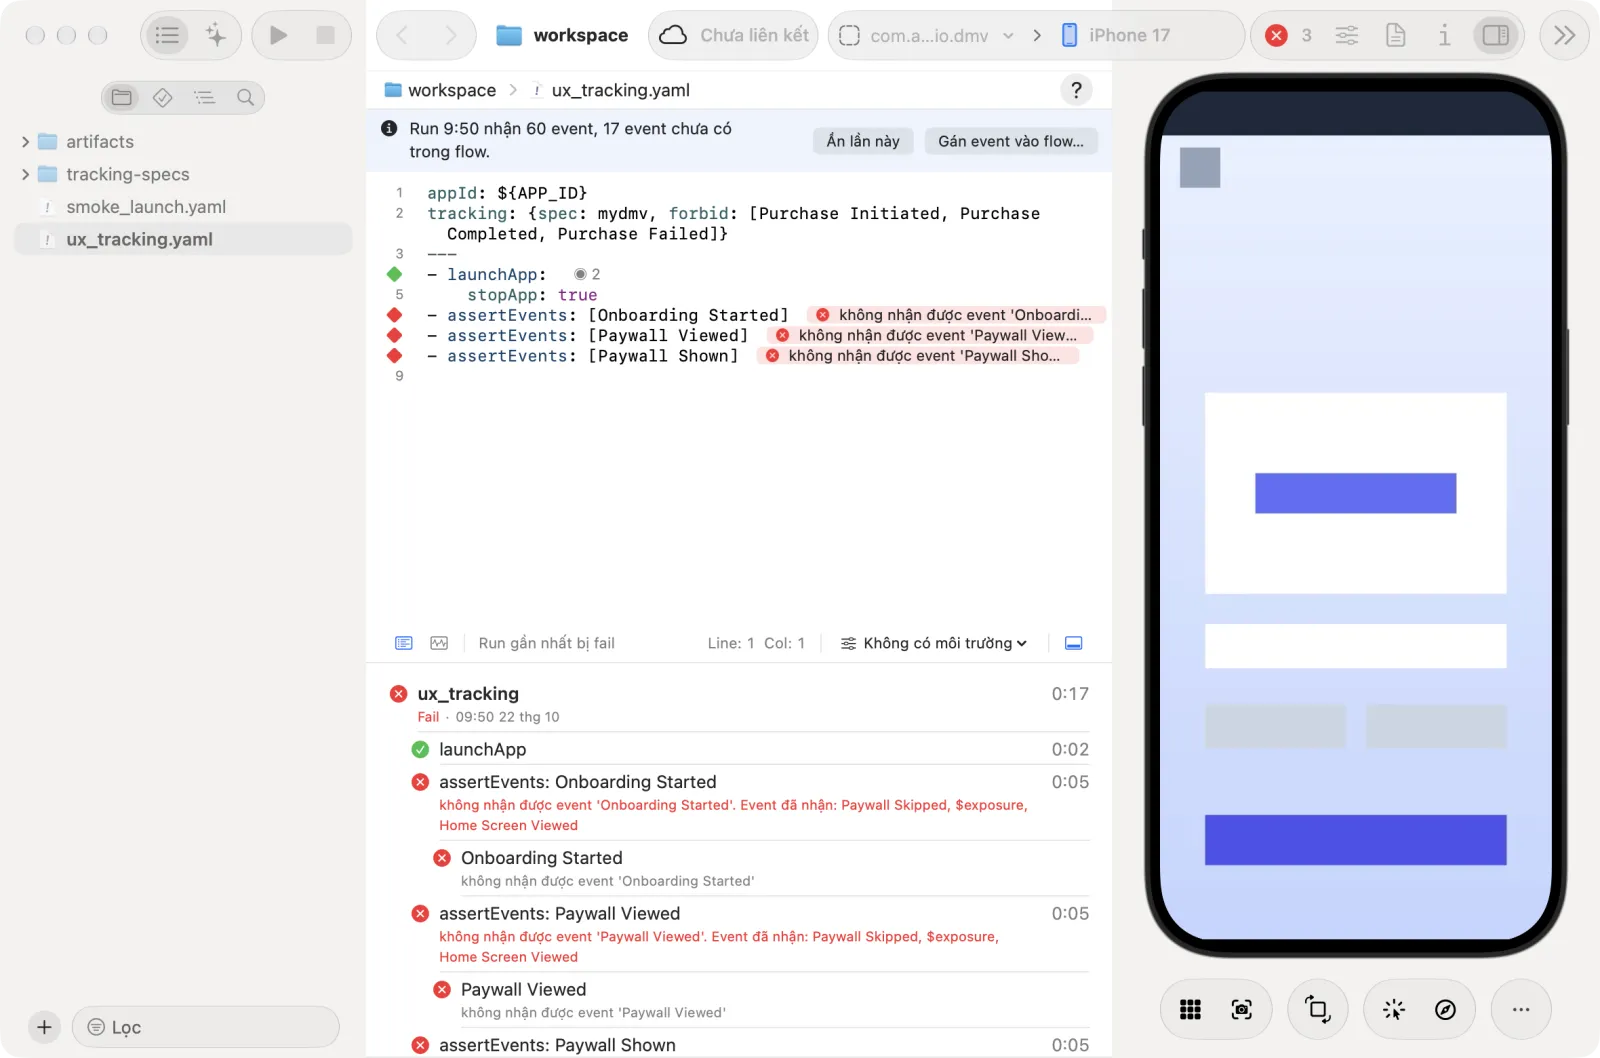This screenshot has height=1058, width=1600.
Task: Click the plus add button in sidebar
Action: (x=44, y=1027)
